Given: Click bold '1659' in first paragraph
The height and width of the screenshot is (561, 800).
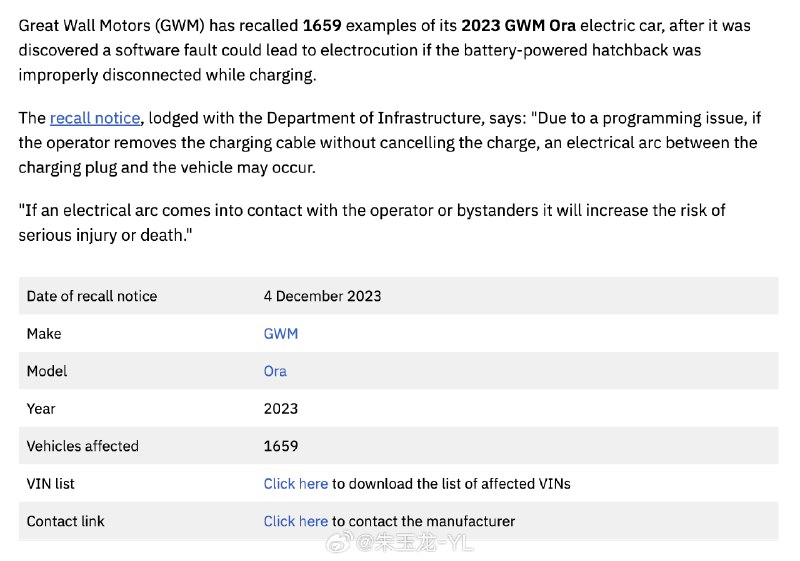Looking at the screenshot, I should pos(322,26).
